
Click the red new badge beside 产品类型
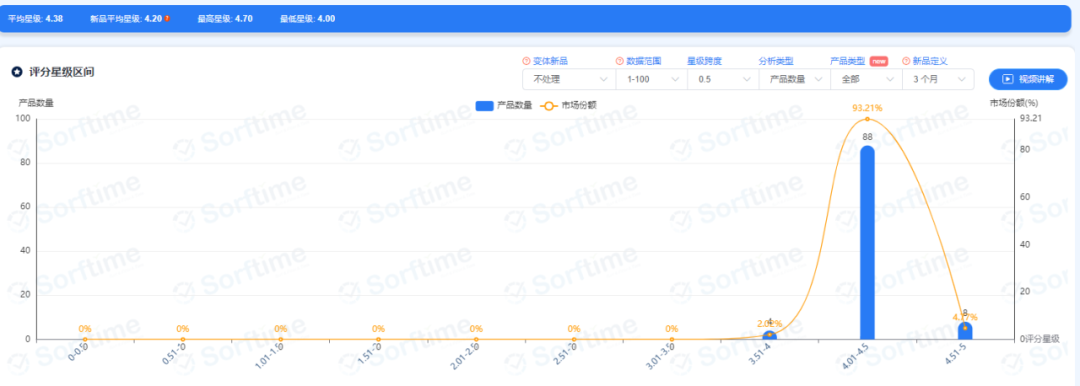click(x=878, y=61)
